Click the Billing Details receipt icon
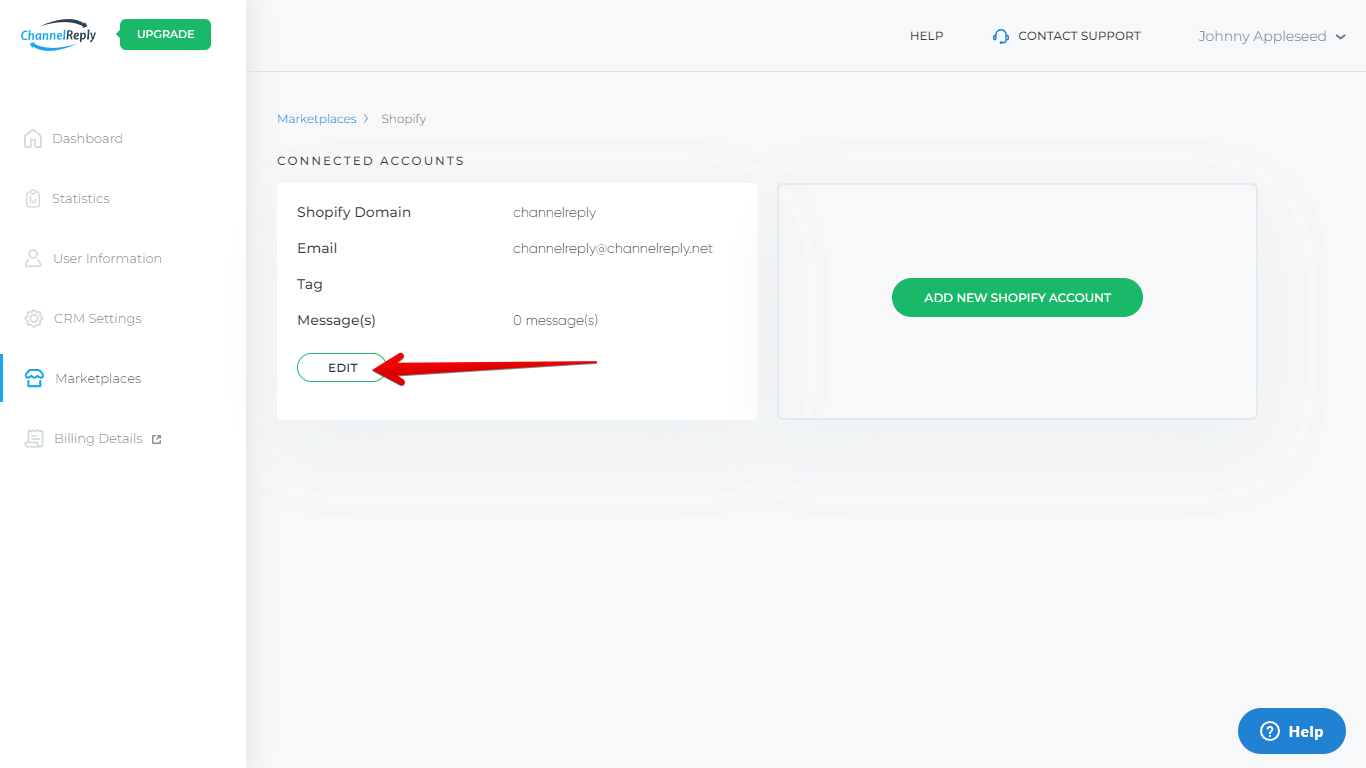Screen dimensions: 1366x768 [x=34, y=438]
